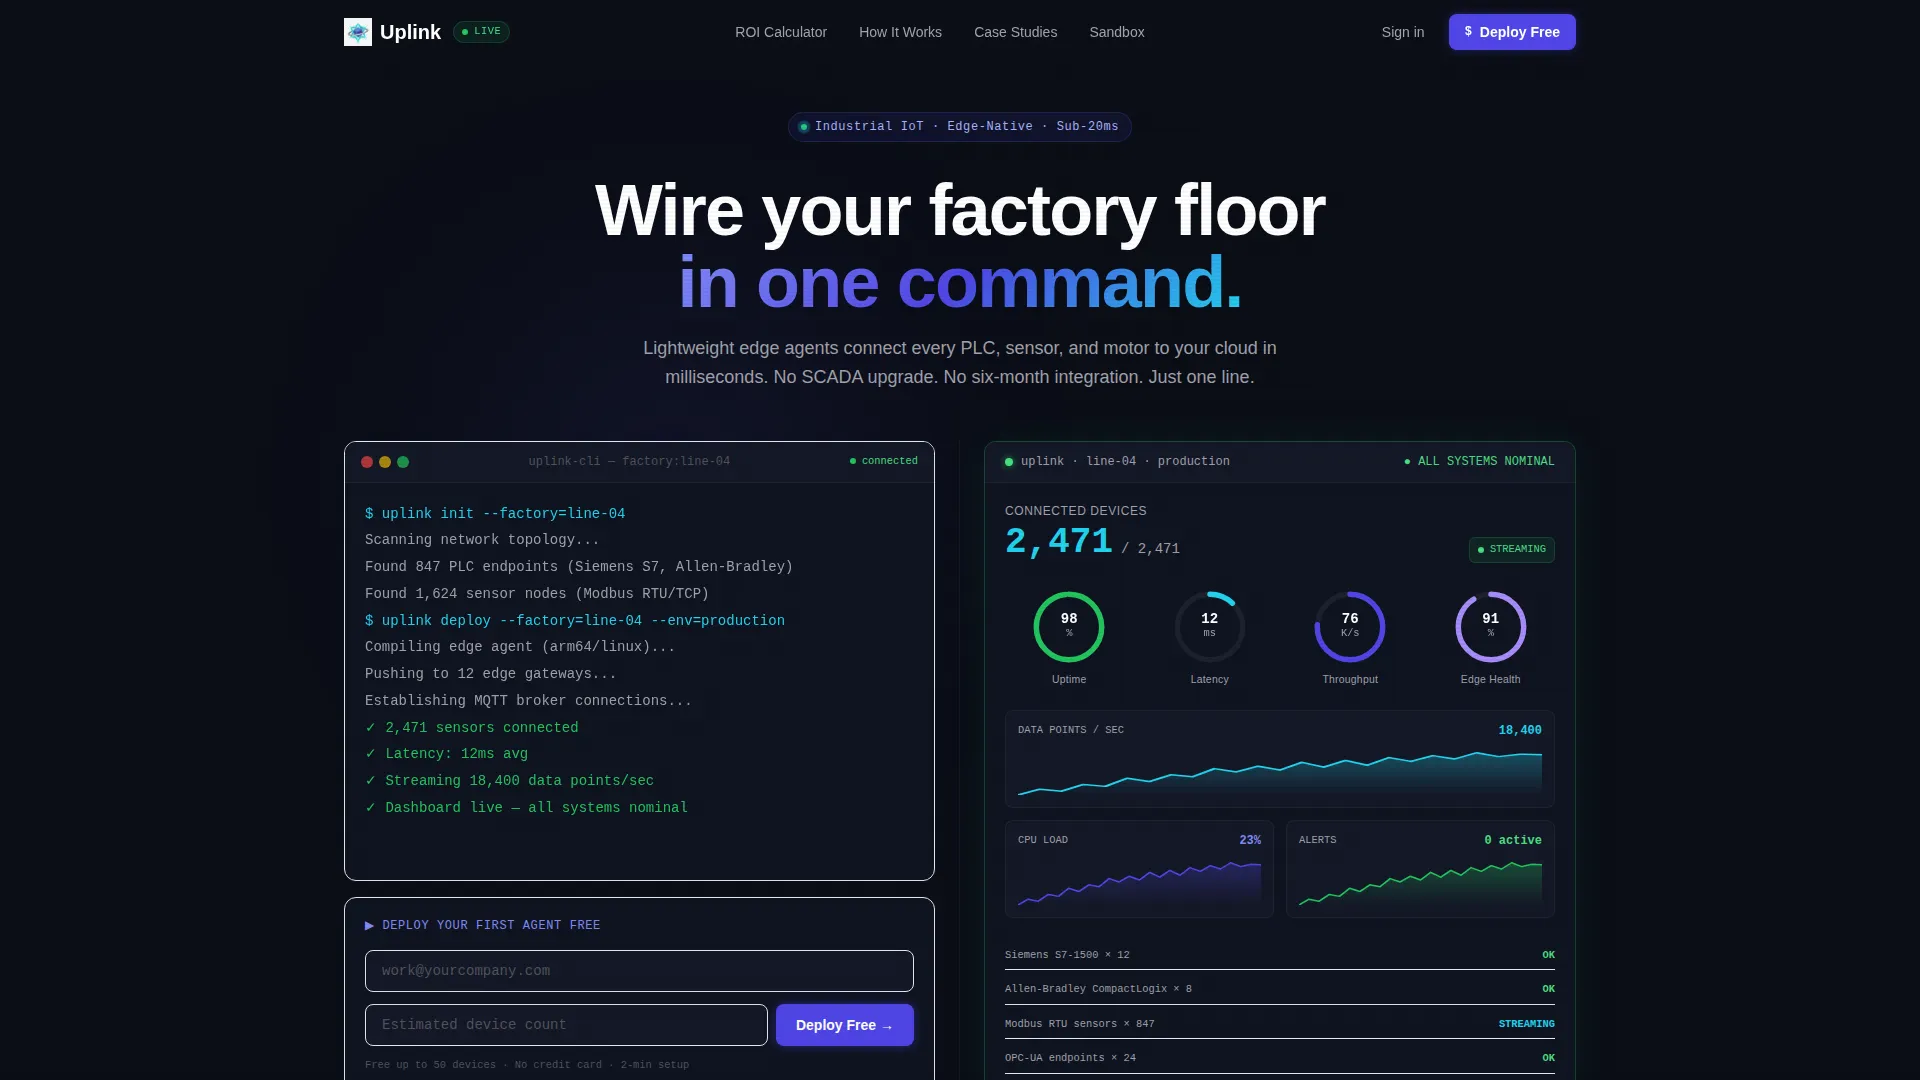The width and height of the screenshot is (1920, 1080).
Task: Click the form Deploy Free arrow button
Action: [845, 1025]
